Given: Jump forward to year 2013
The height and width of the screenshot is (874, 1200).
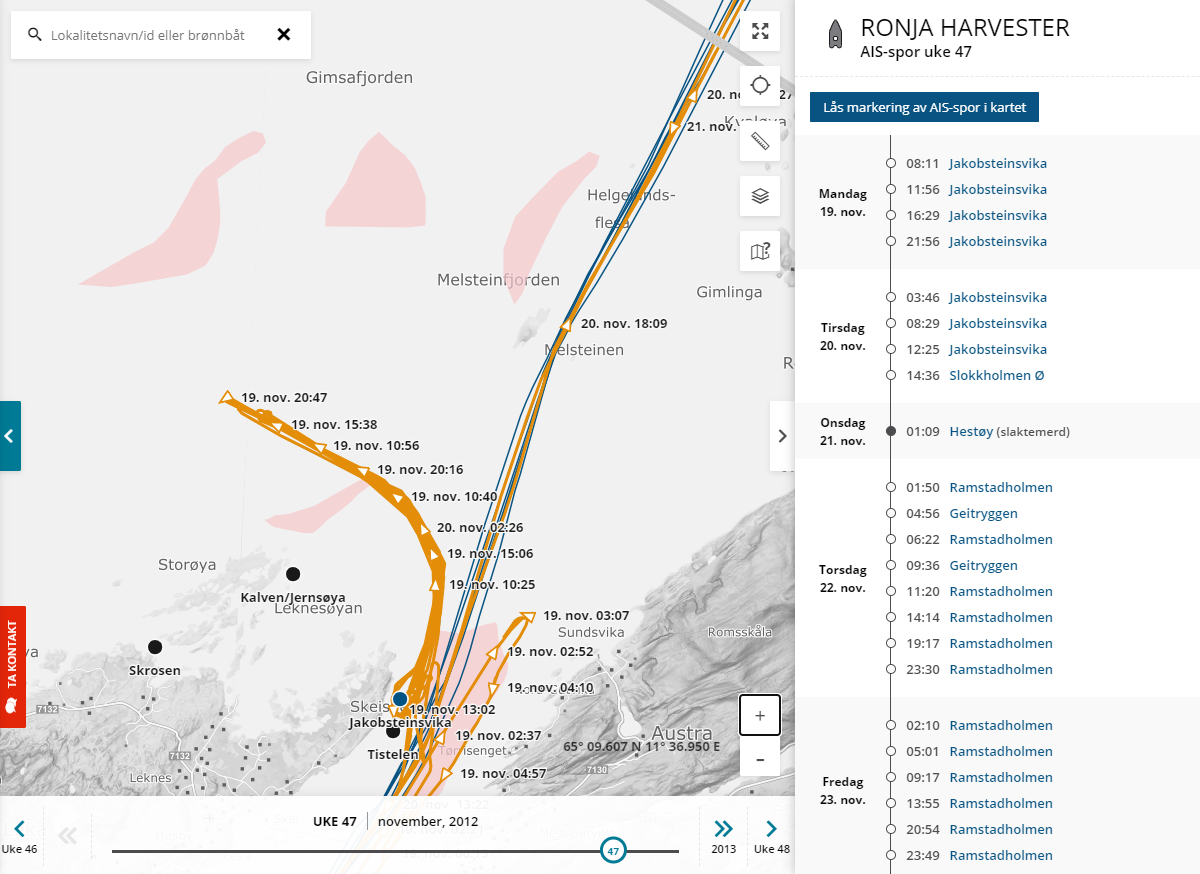Looking at the screenshot, I should click(723, 836).
